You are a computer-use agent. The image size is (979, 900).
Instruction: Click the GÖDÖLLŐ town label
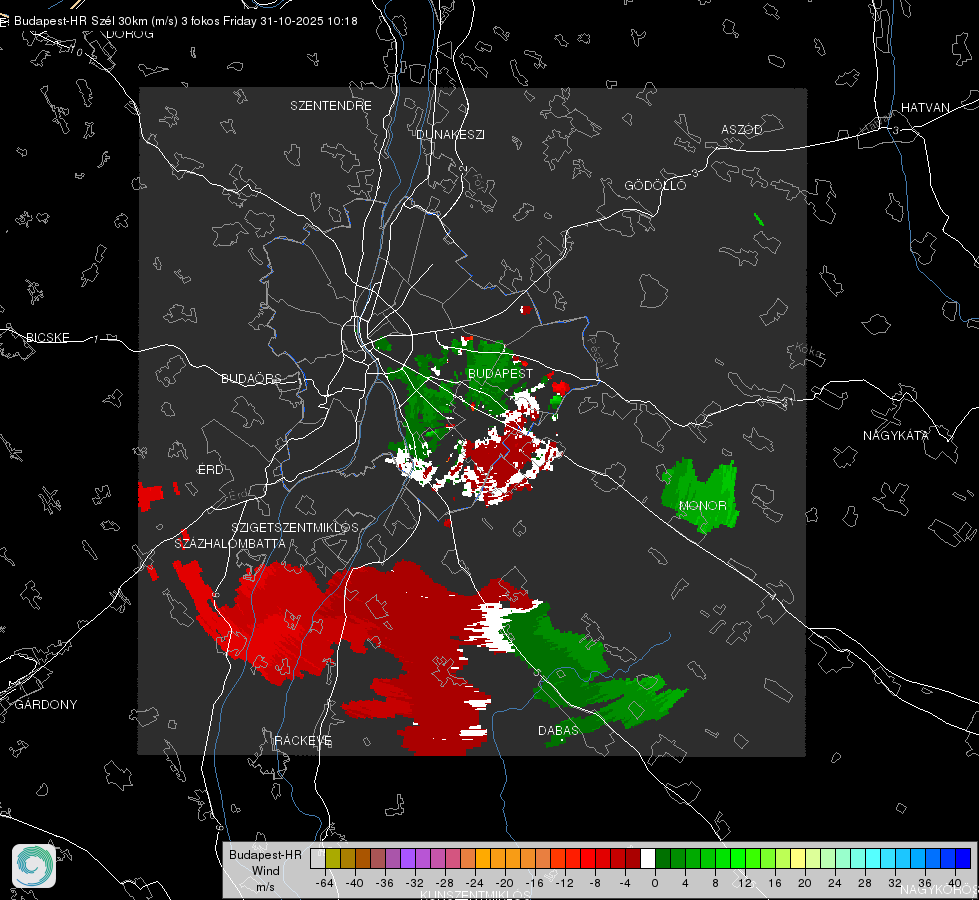[x=655, y=185]
